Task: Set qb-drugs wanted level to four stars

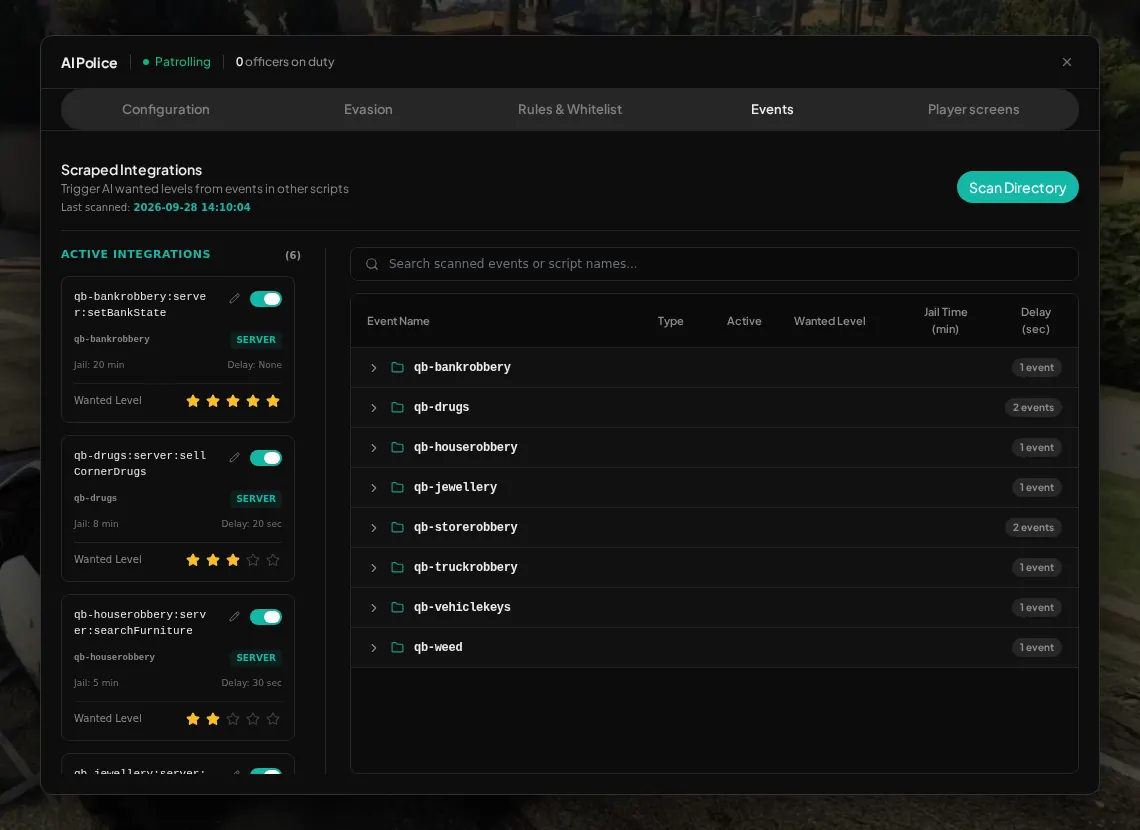Action: [x=253, y=560]
